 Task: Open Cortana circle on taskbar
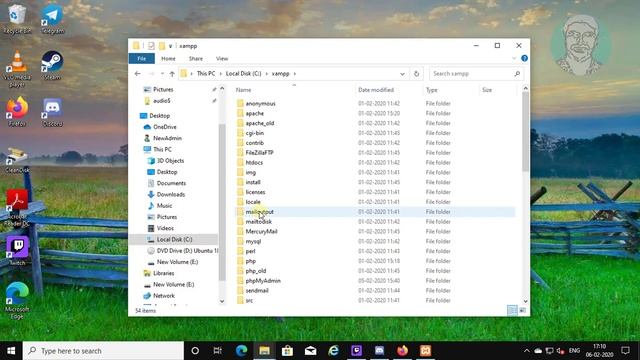pos(195,351)
